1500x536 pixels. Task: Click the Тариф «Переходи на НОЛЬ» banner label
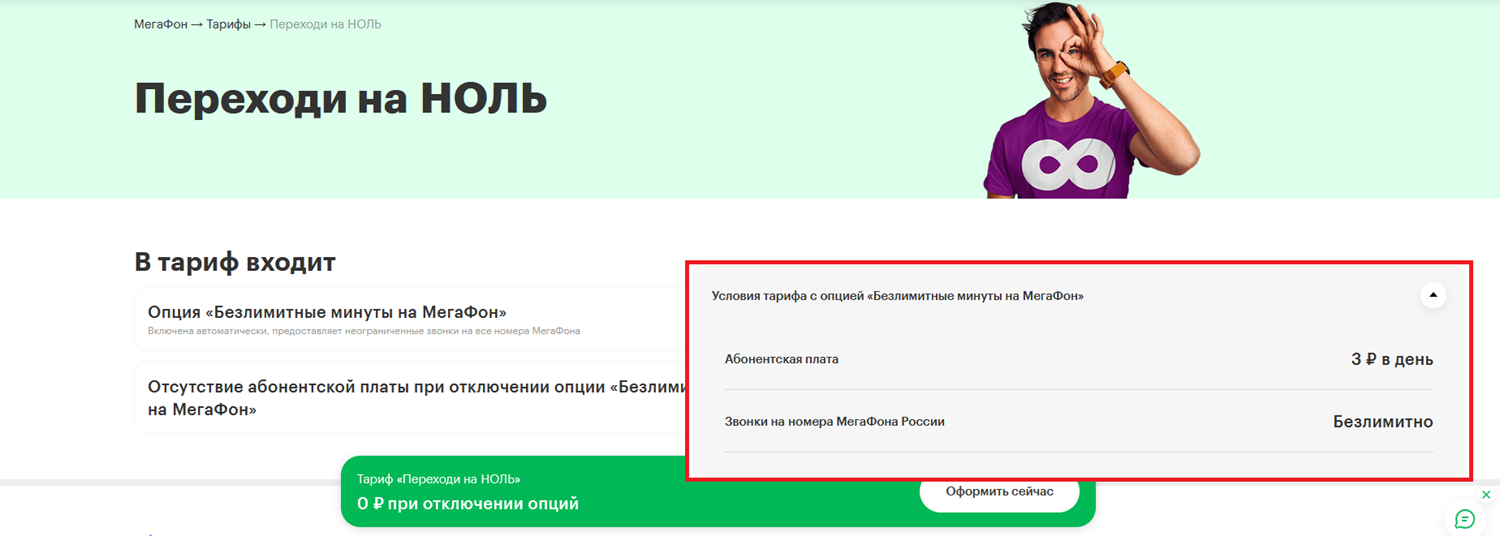[439, 479]
